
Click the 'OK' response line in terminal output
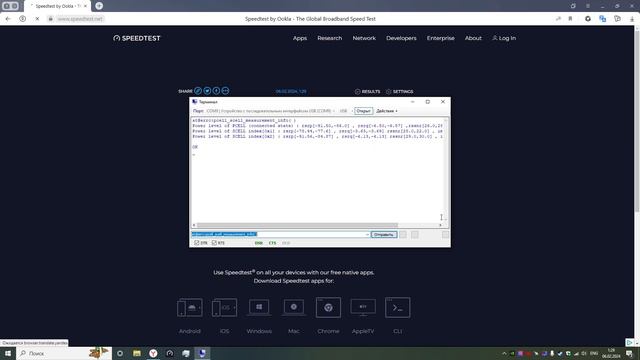tap(195, 147)
